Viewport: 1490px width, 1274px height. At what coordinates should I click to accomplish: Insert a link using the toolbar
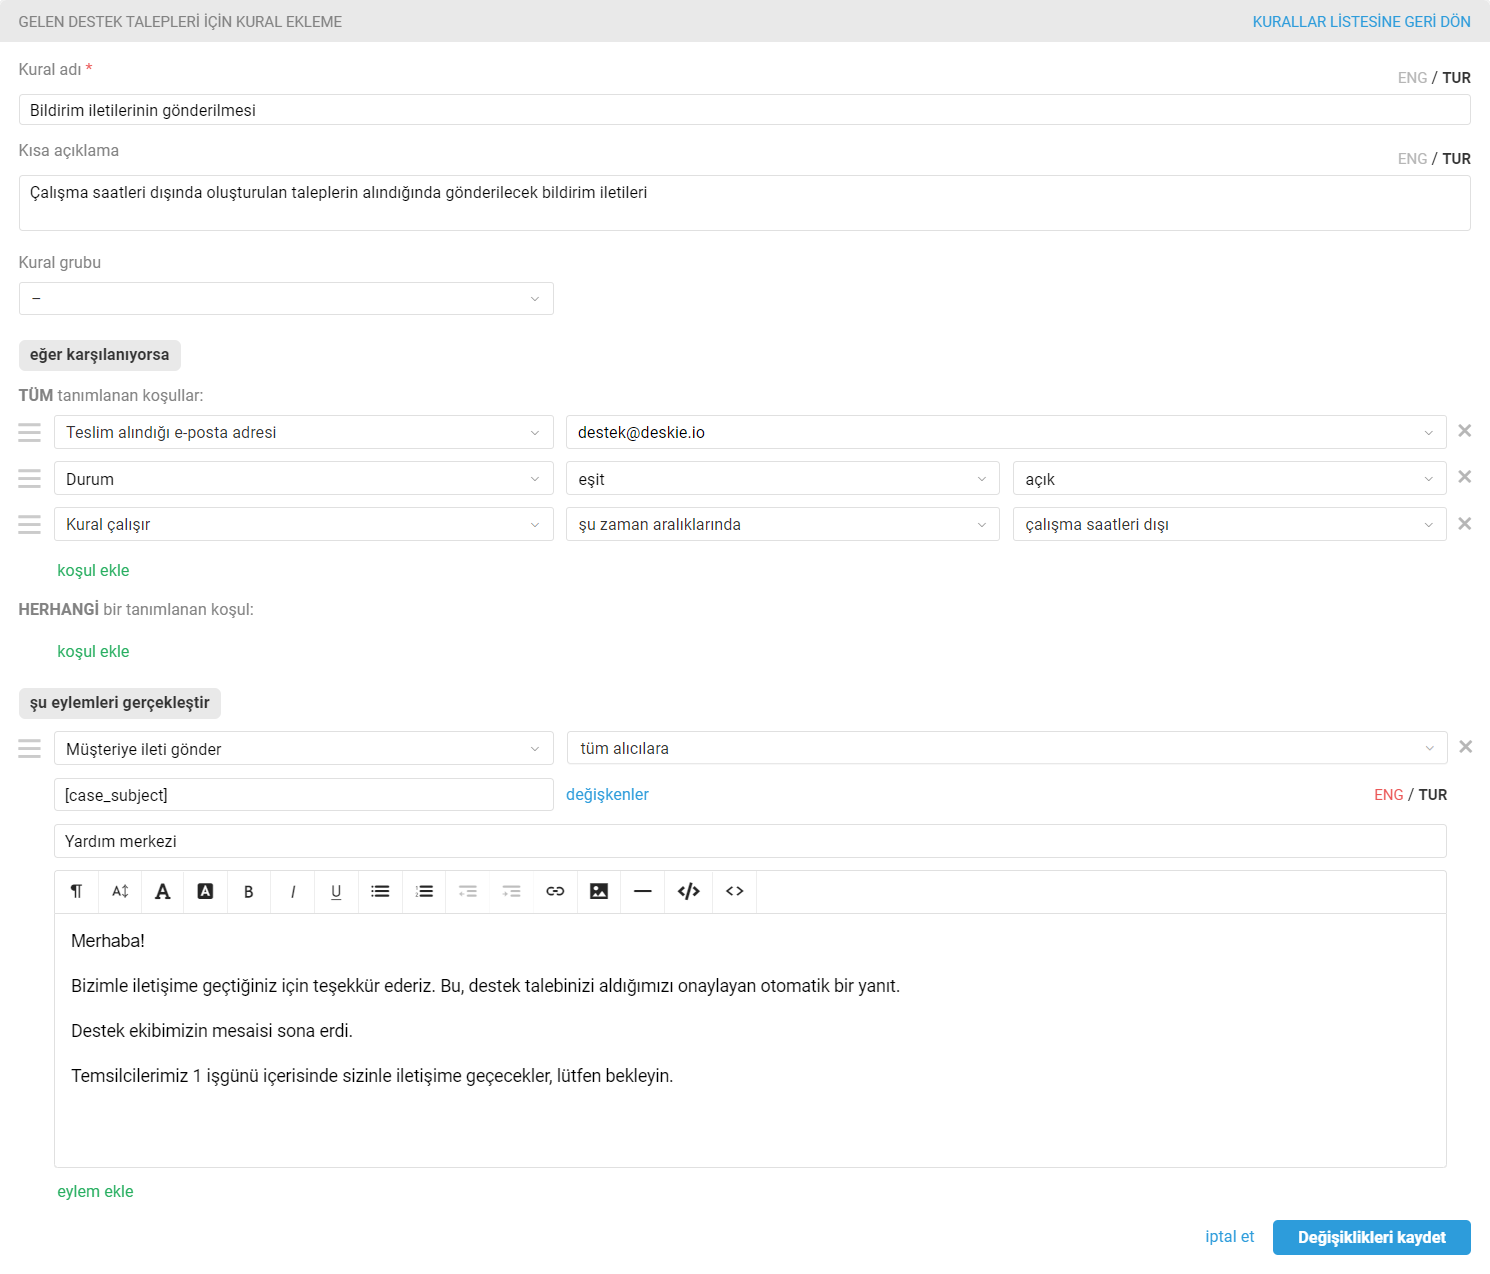[555, 892]
